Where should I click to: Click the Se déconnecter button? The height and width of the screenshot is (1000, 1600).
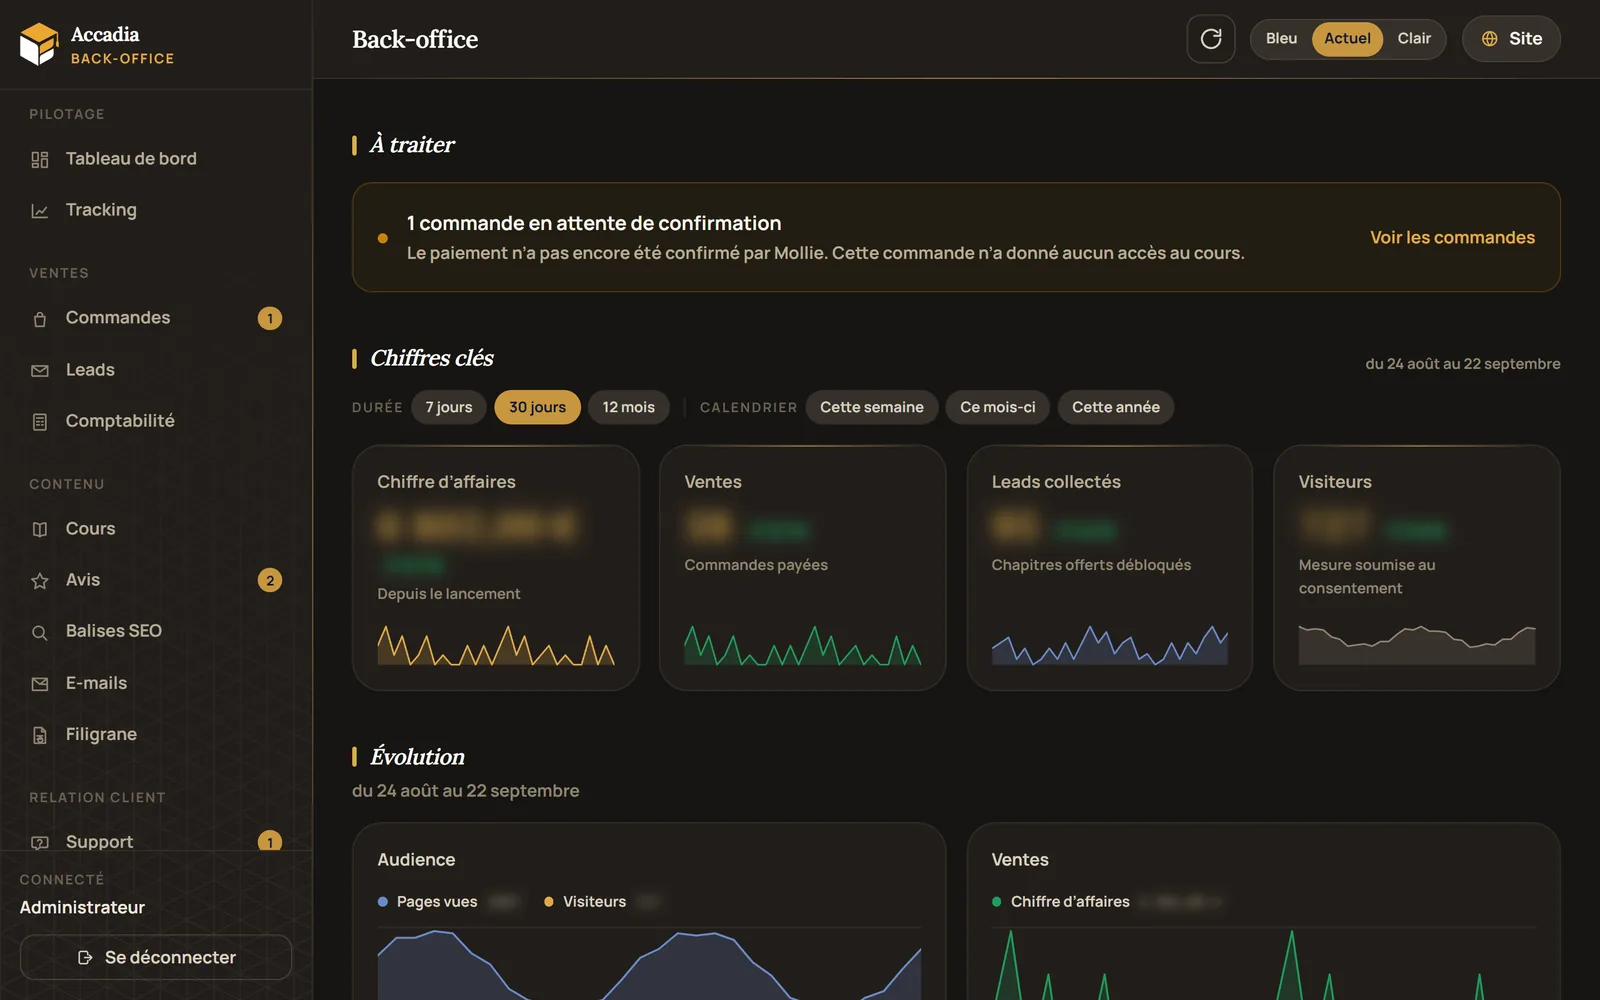pos(156,958)
